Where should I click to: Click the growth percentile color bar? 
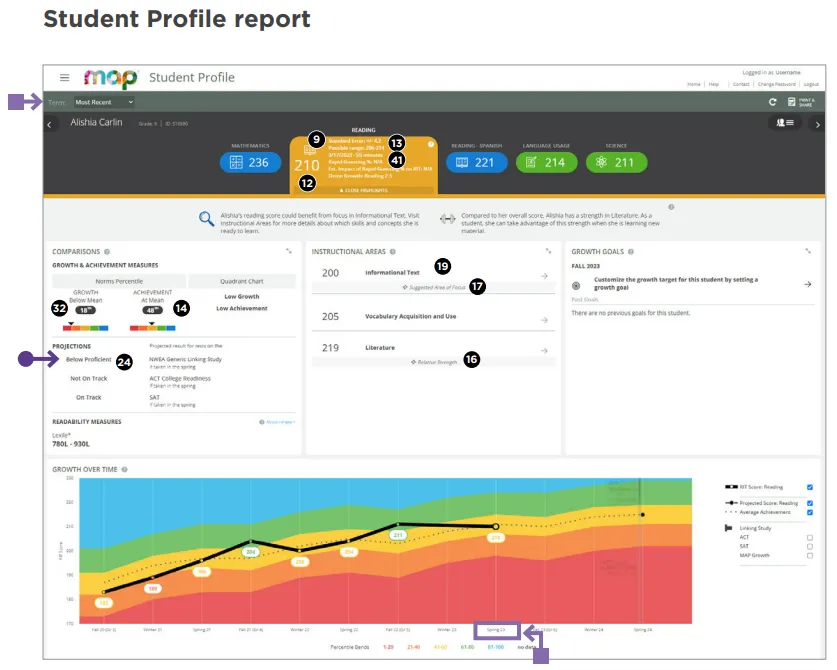(80, 326)
